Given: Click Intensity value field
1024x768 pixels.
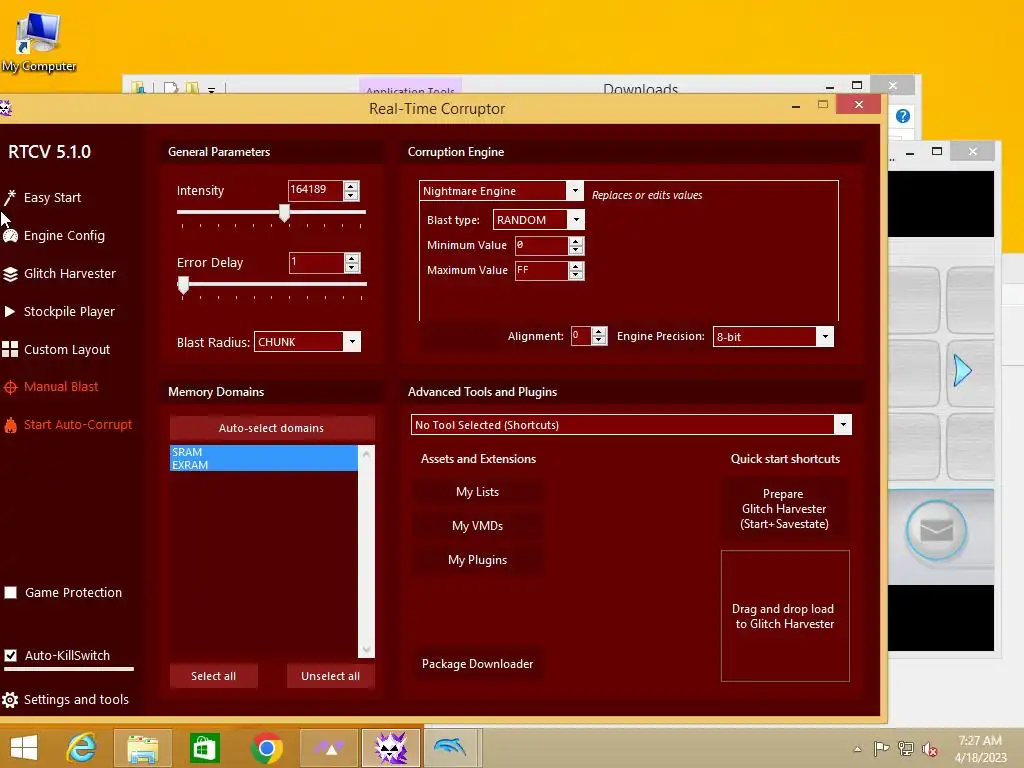Looking at the screenshot, I should tap(315, 190).
